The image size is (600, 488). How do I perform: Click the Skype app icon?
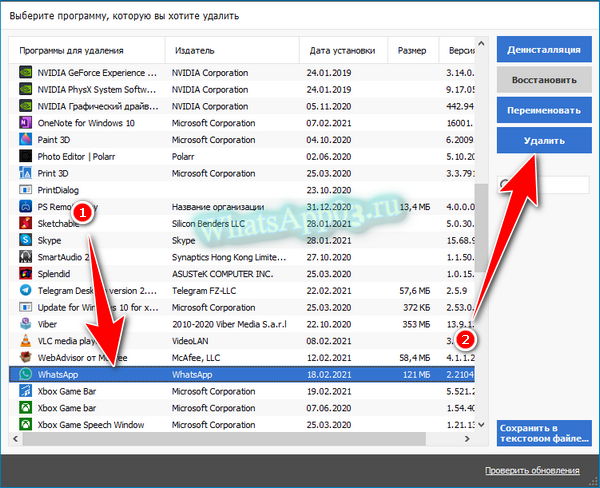tap(26, 240)
